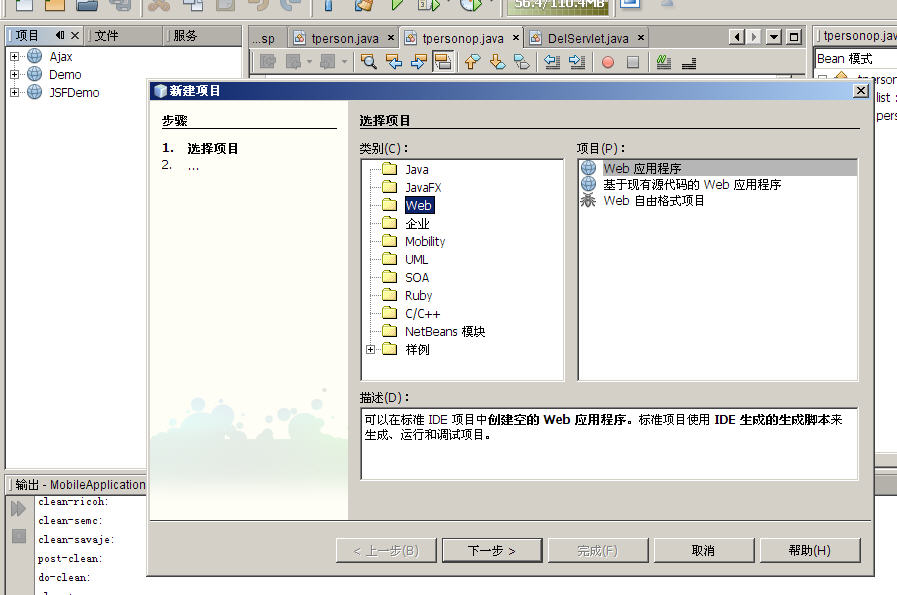Build the project with the hammer icon
Viewport: 897px width, 595px height.
tap(365, 8)
